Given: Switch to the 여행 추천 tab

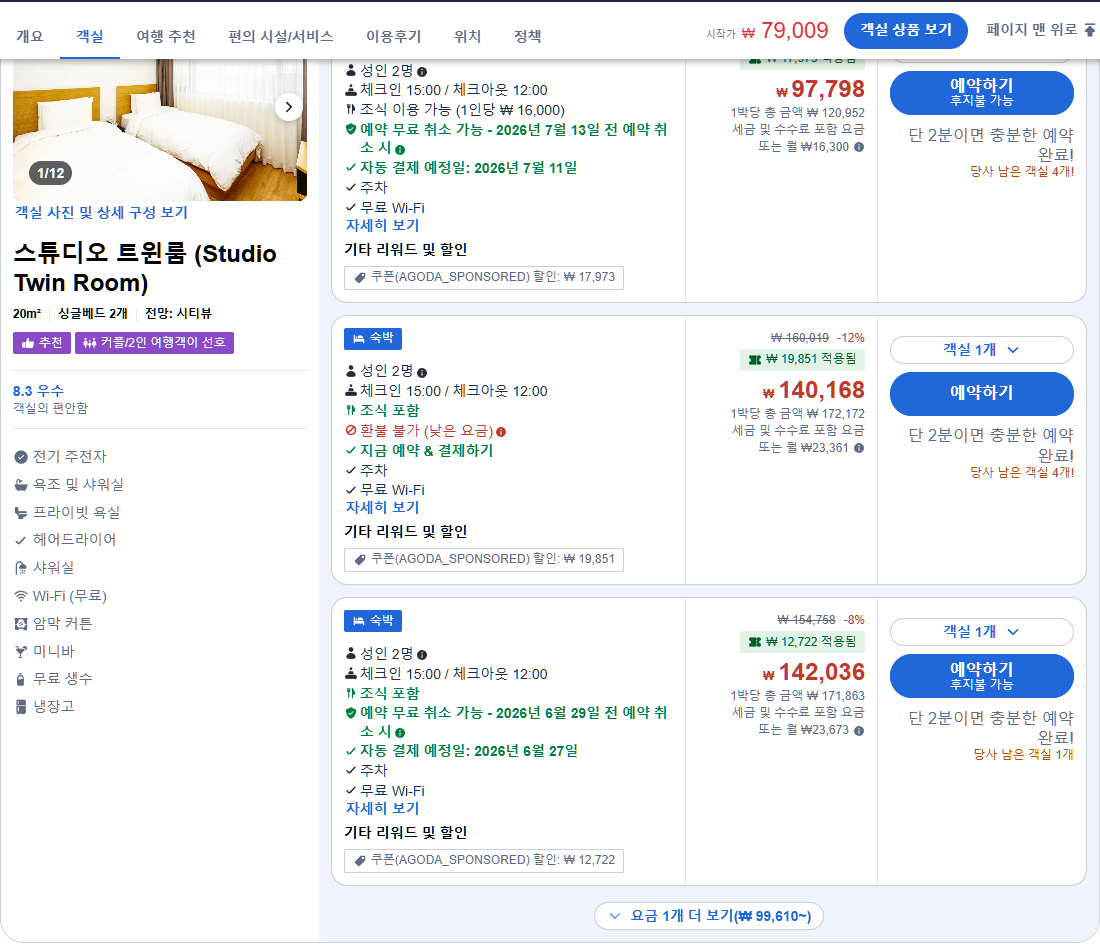Looking at the screenshot, I should tap(166, 36).
